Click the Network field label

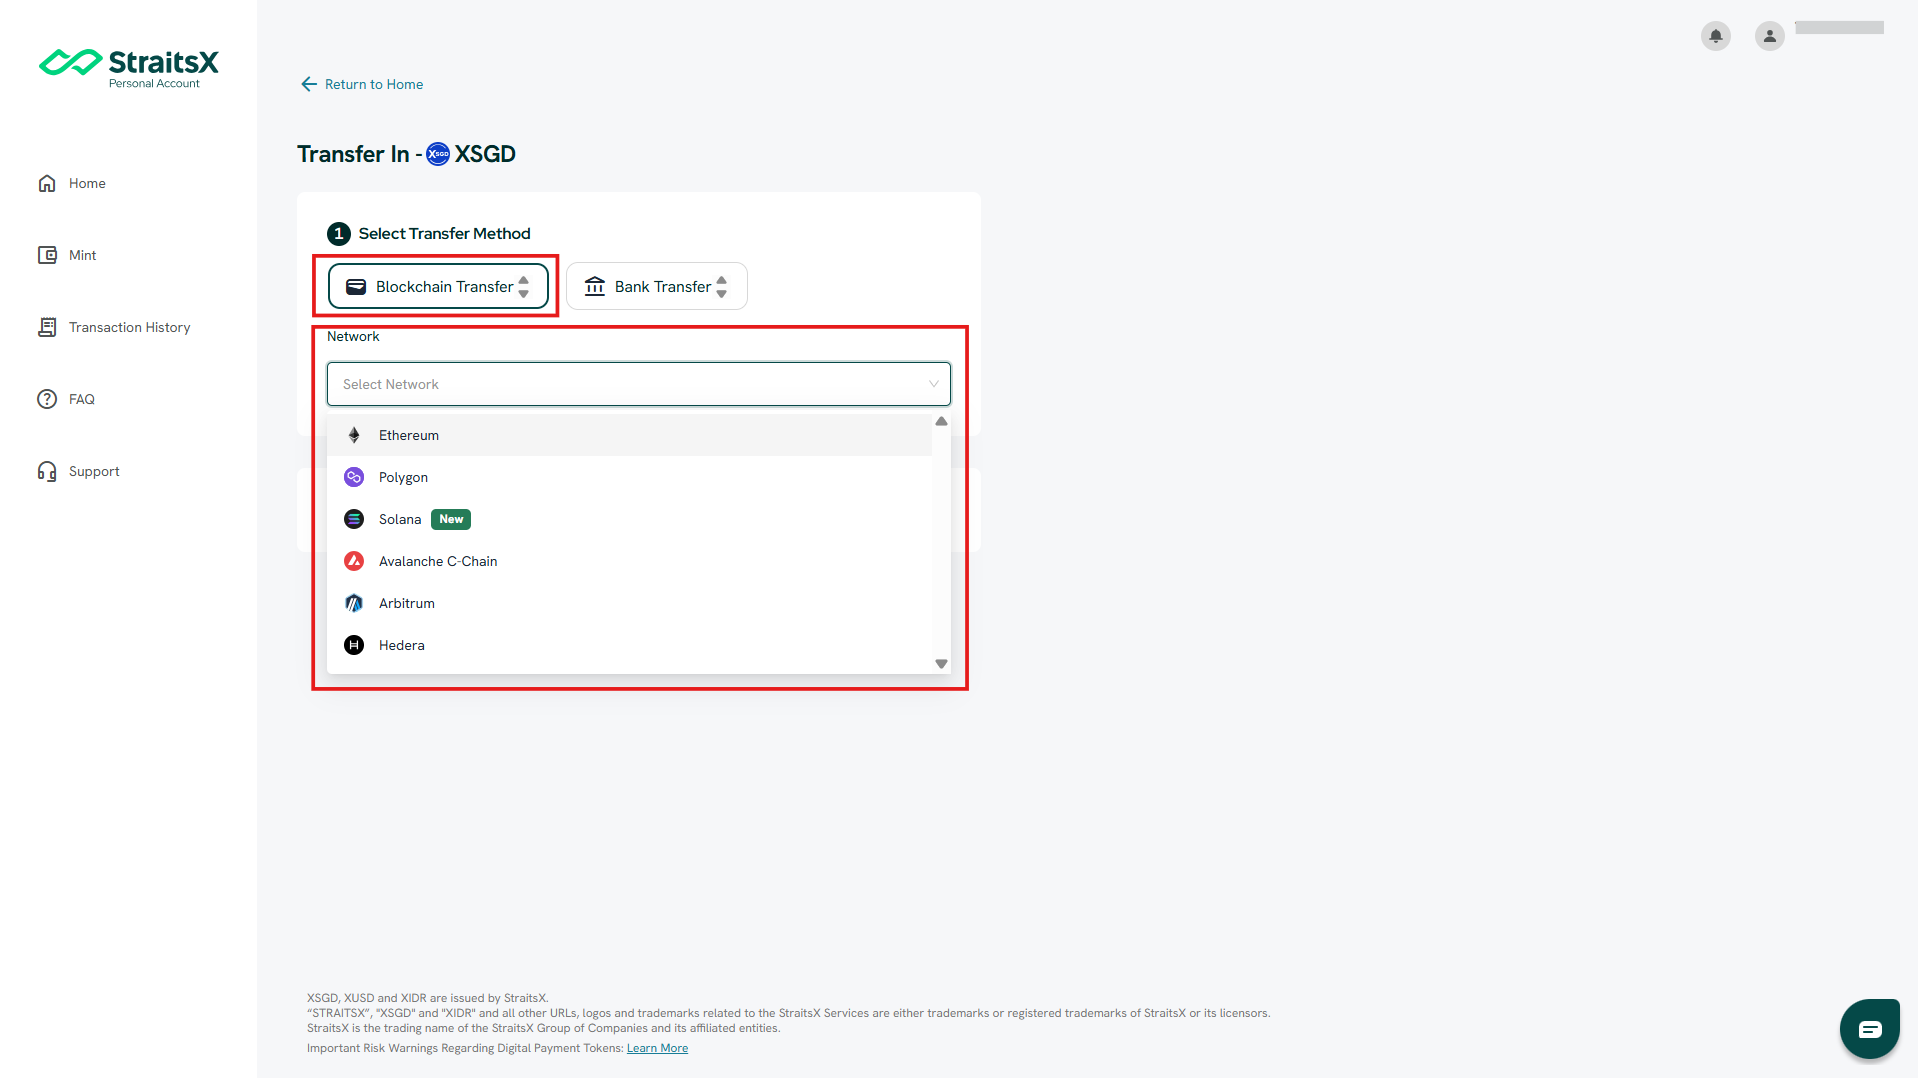(x=353, y=336)
